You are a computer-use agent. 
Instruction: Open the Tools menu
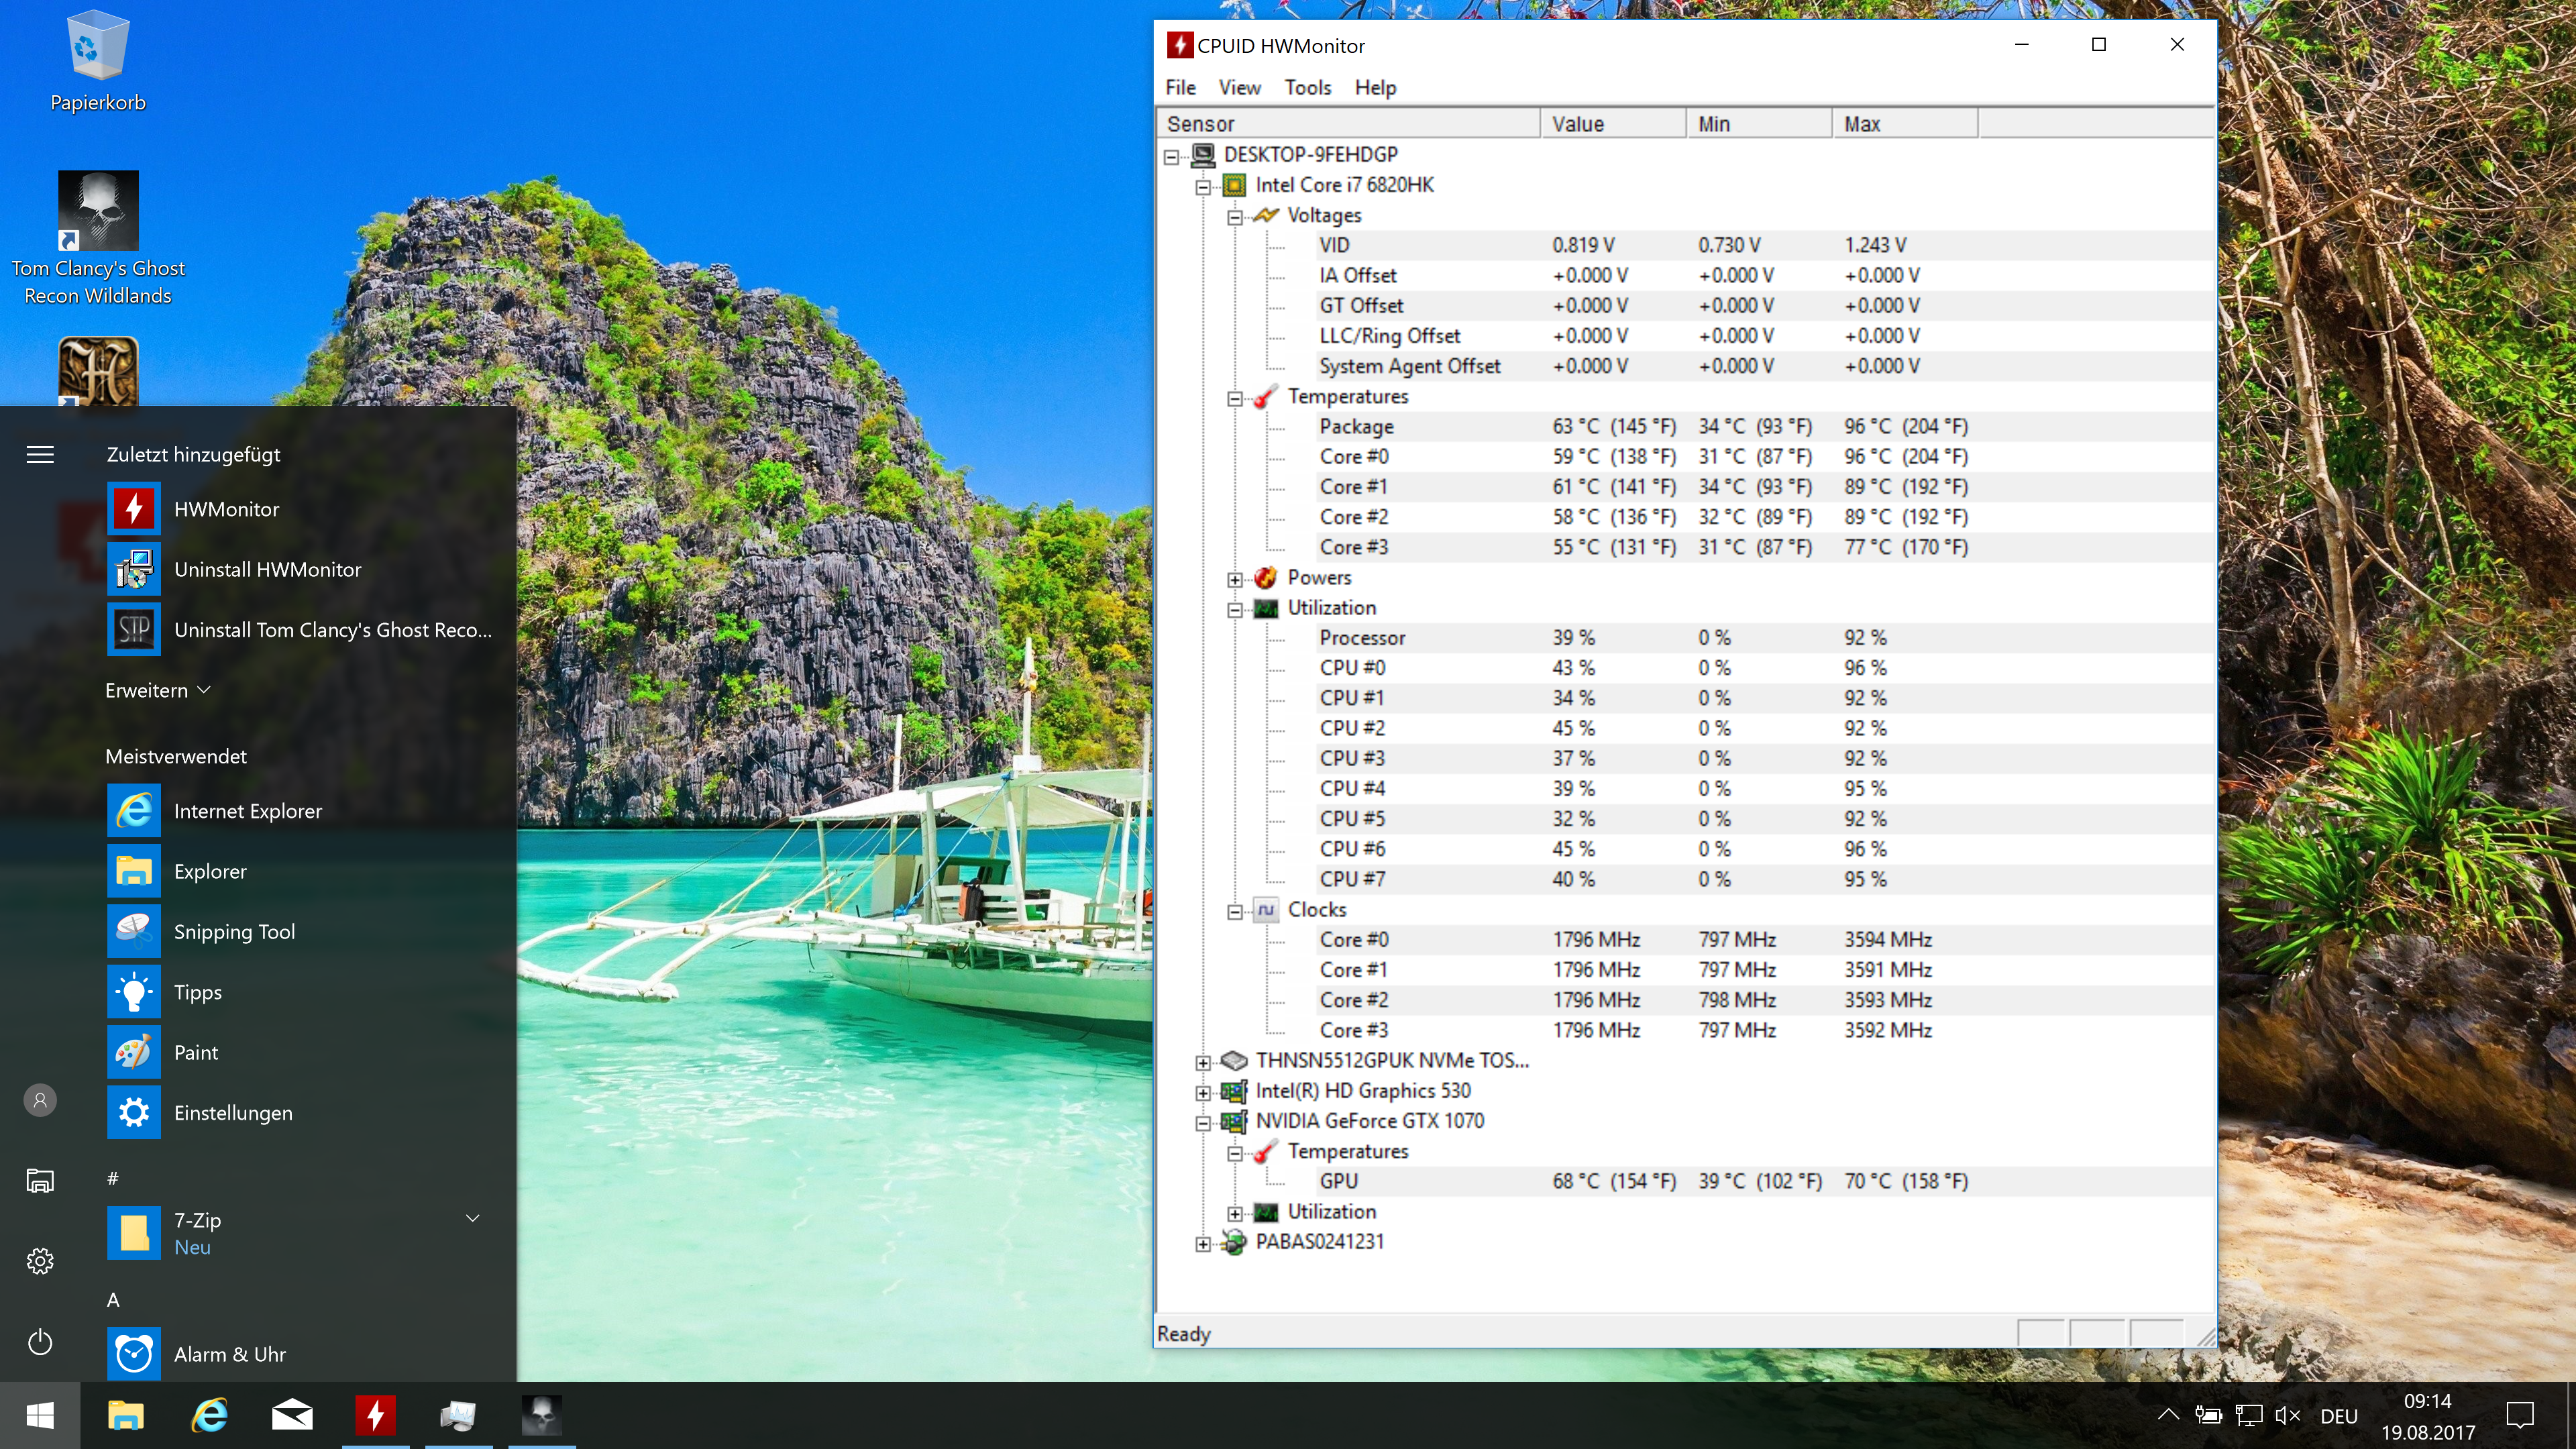(1307, 87)
